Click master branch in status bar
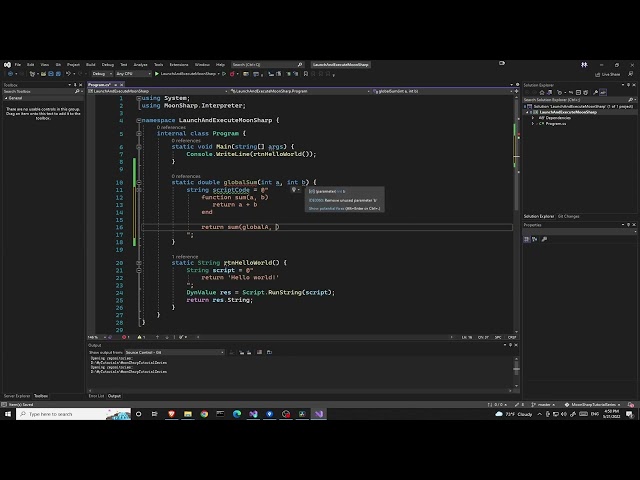Screen dimensions: 640x480 543,405
